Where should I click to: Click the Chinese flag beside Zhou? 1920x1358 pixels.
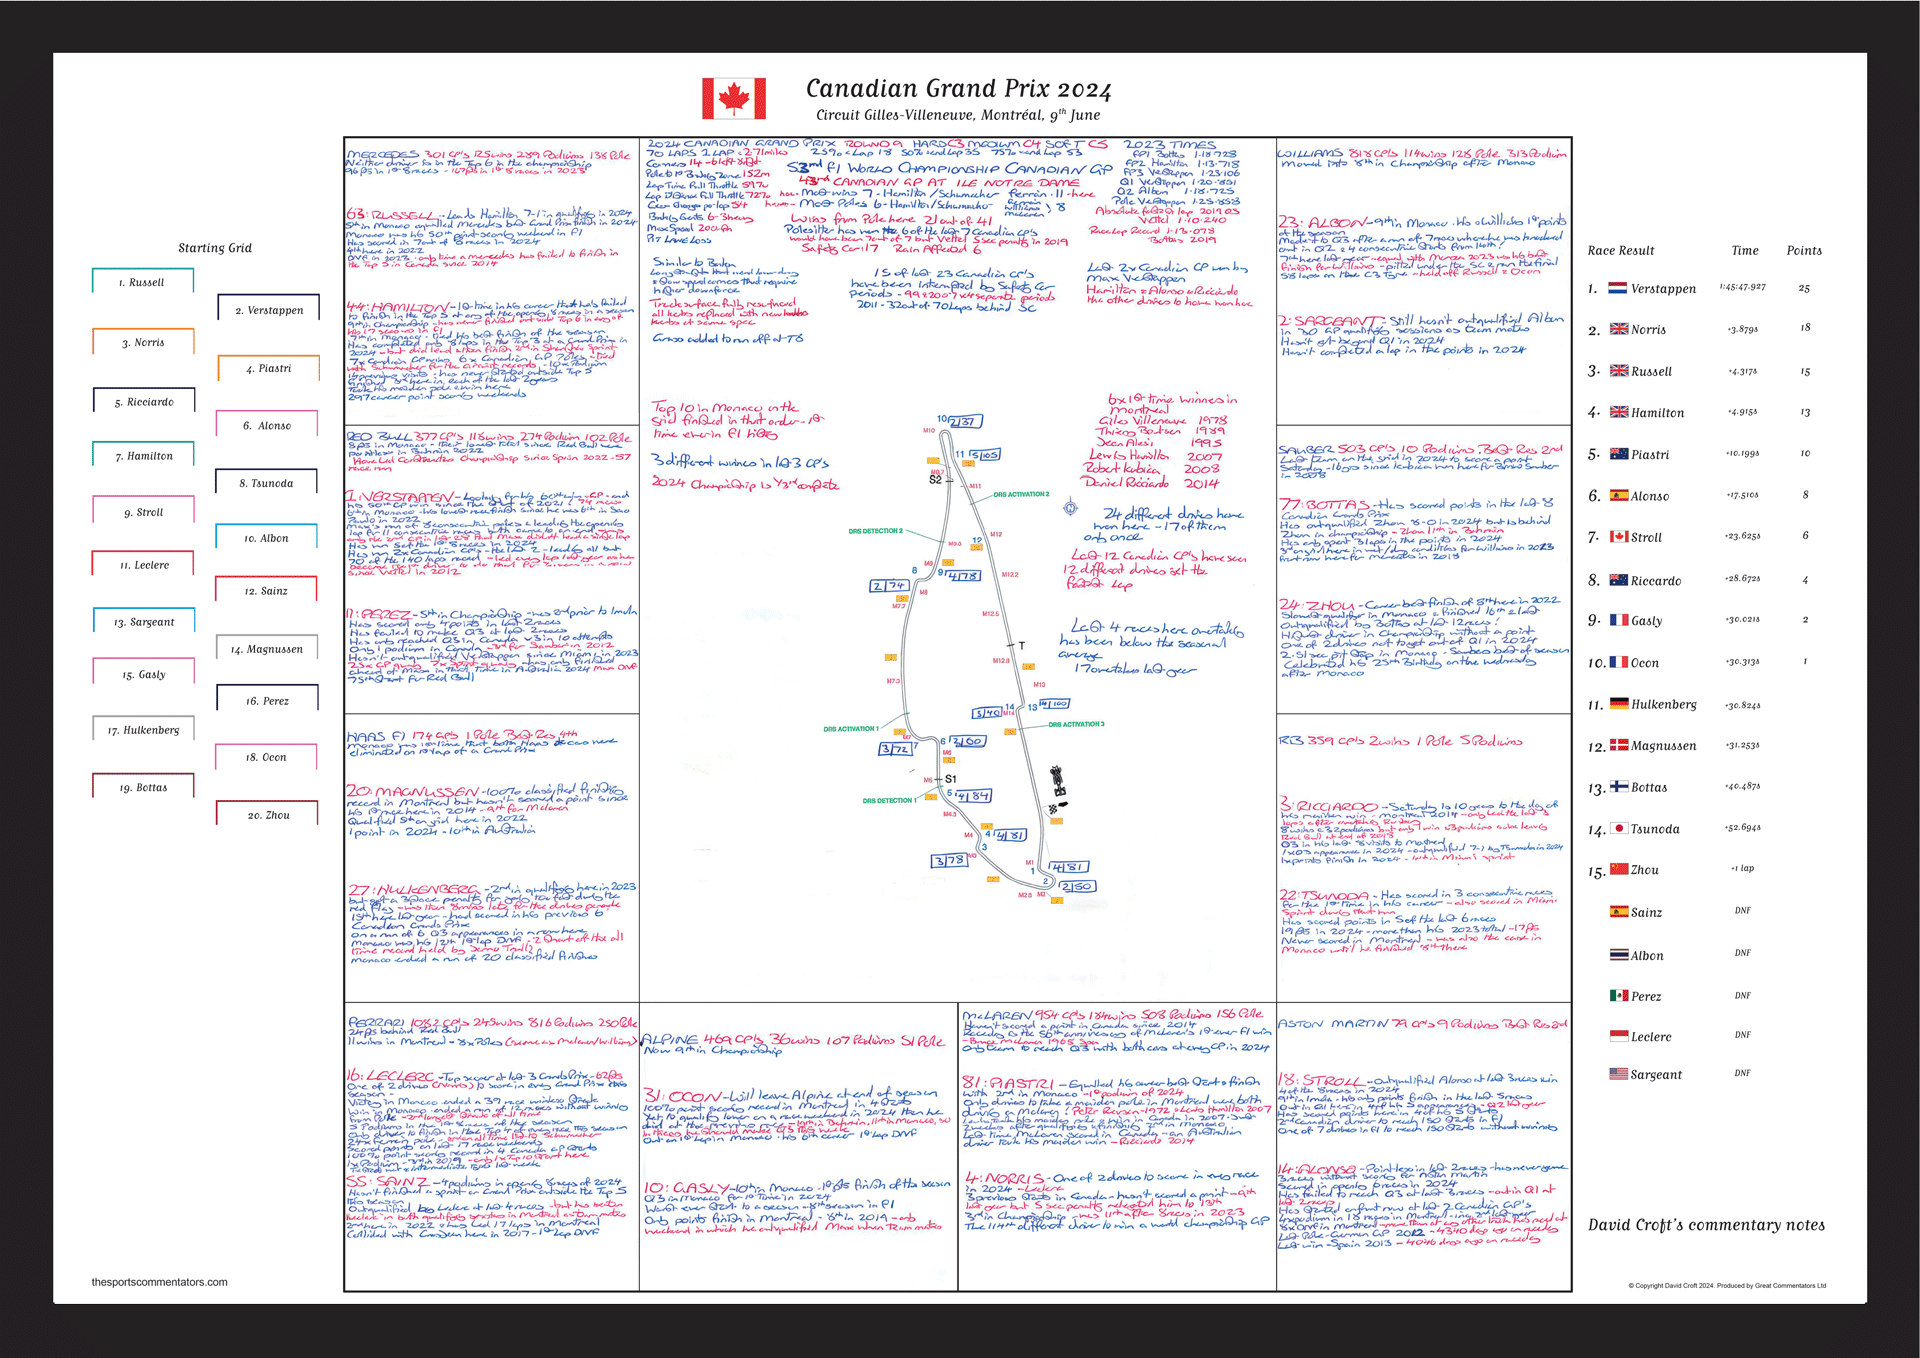point(1618,869)
